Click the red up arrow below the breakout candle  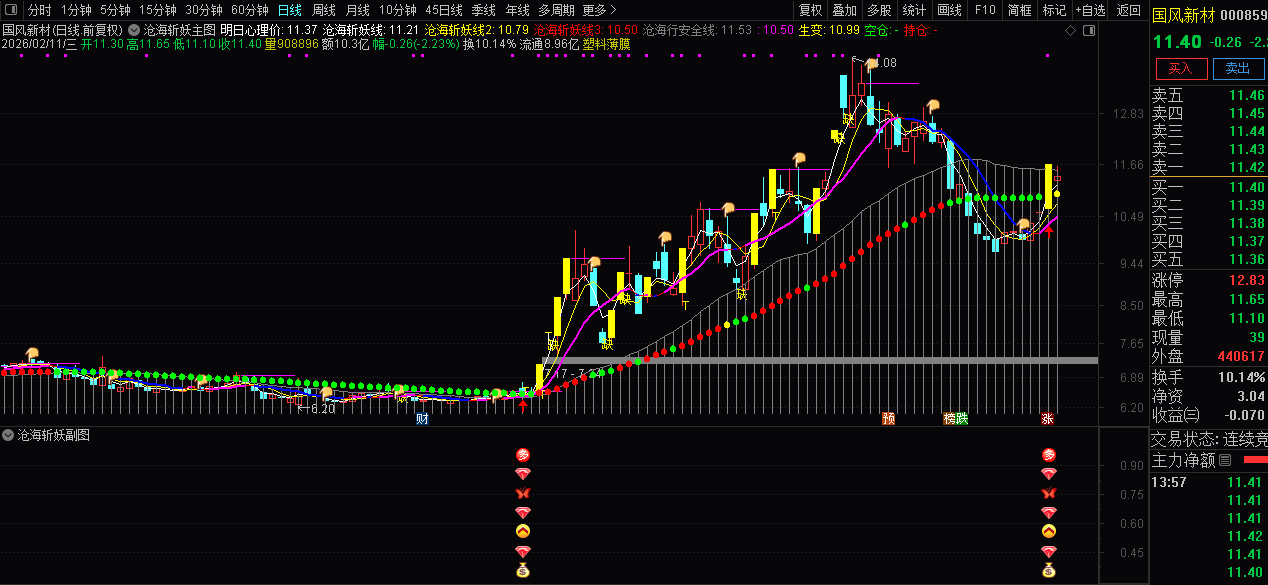pos(522,405)
